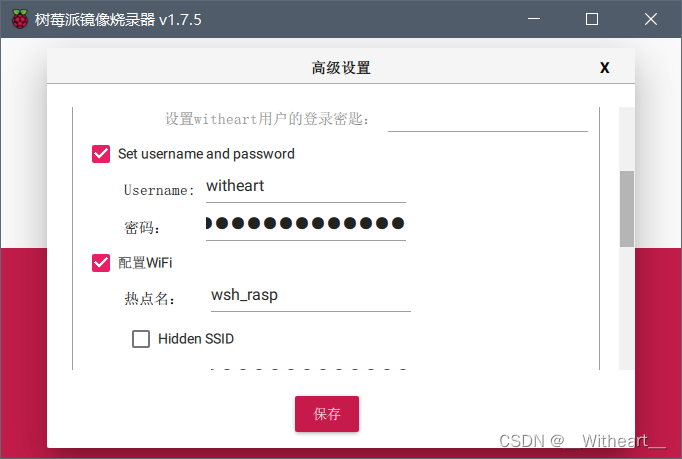Save settings with the 保存 button
The height and width of the screenshot is (459, 682).
point(327,414)
